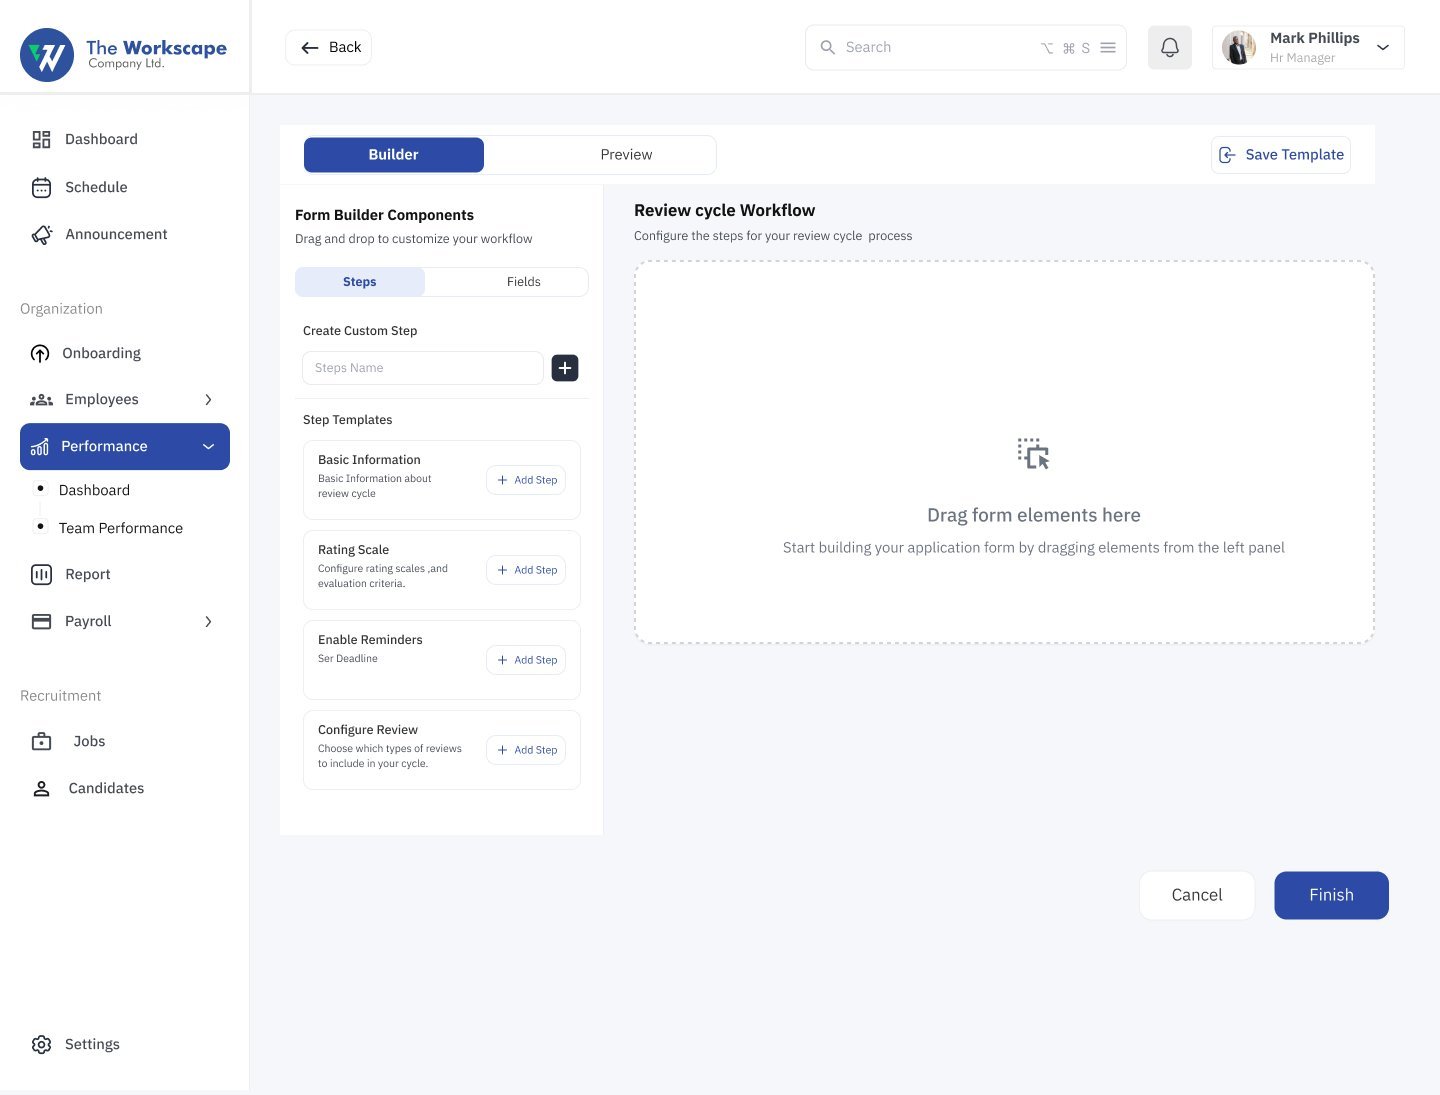Click the Onboarding upload icon
This screenshot has width=1440, height=1095.
point(40,353)
